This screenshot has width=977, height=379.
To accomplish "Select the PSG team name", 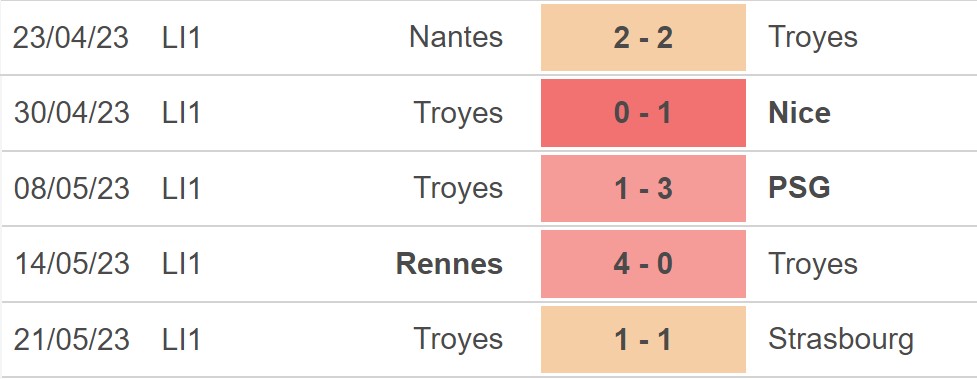I will pyautogui.click(x=799, y=188).
